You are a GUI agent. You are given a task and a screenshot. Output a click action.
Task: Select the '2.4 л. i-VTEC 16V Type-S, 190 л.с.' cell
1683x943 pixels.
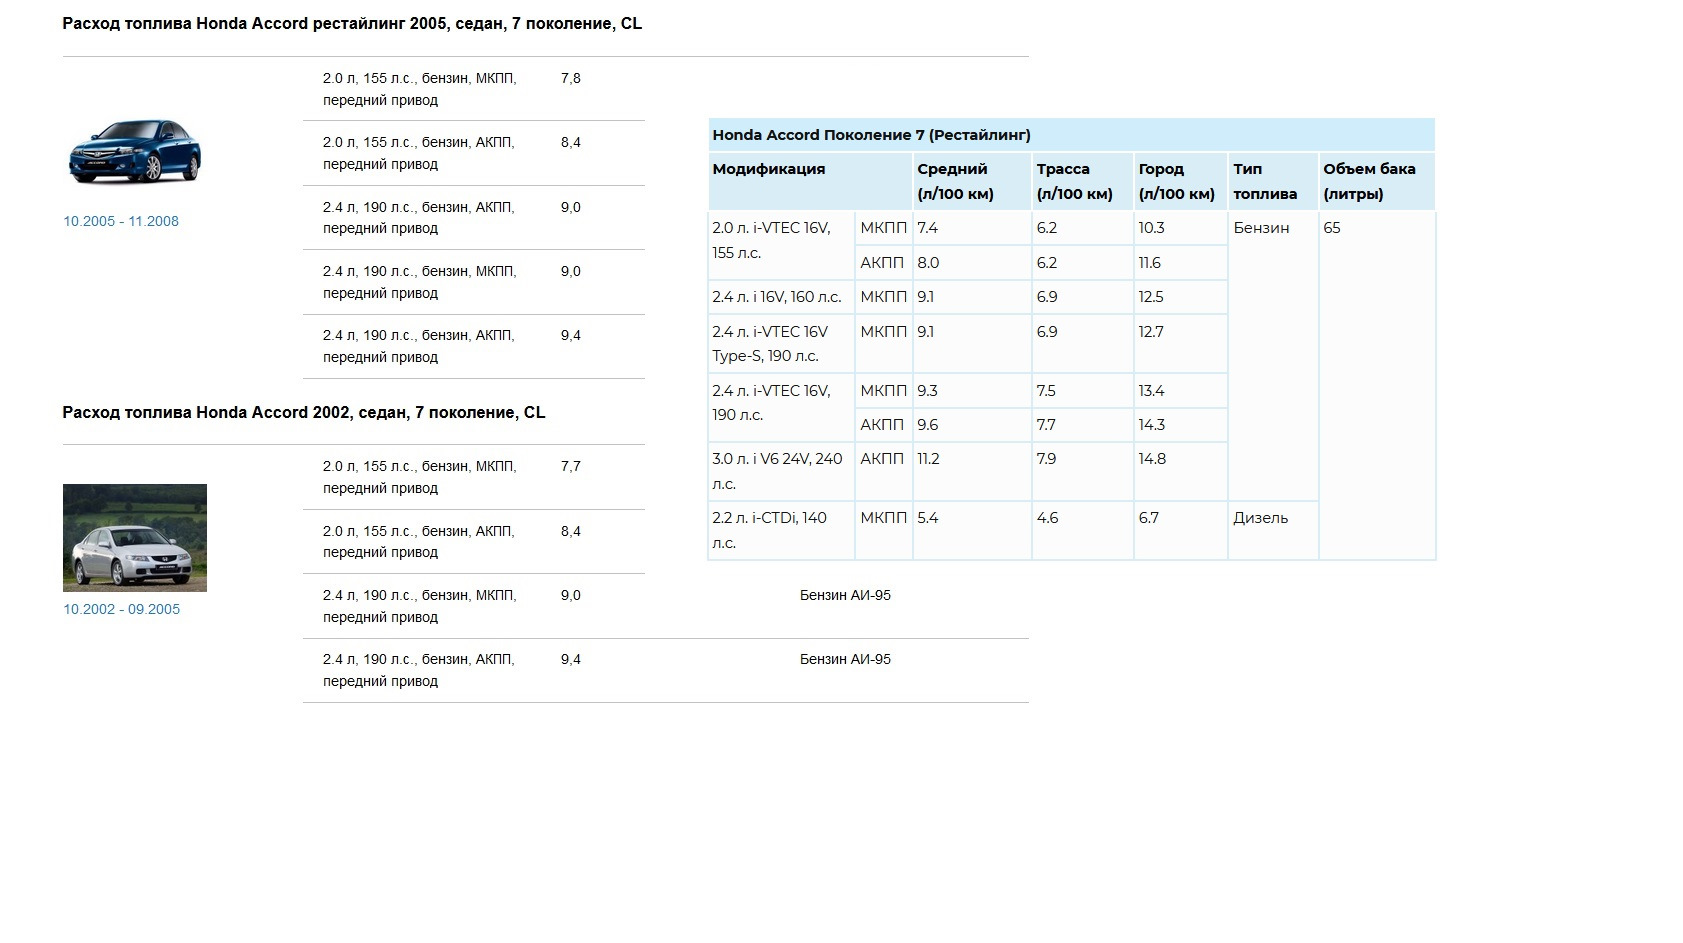click(x=781, y=344)
